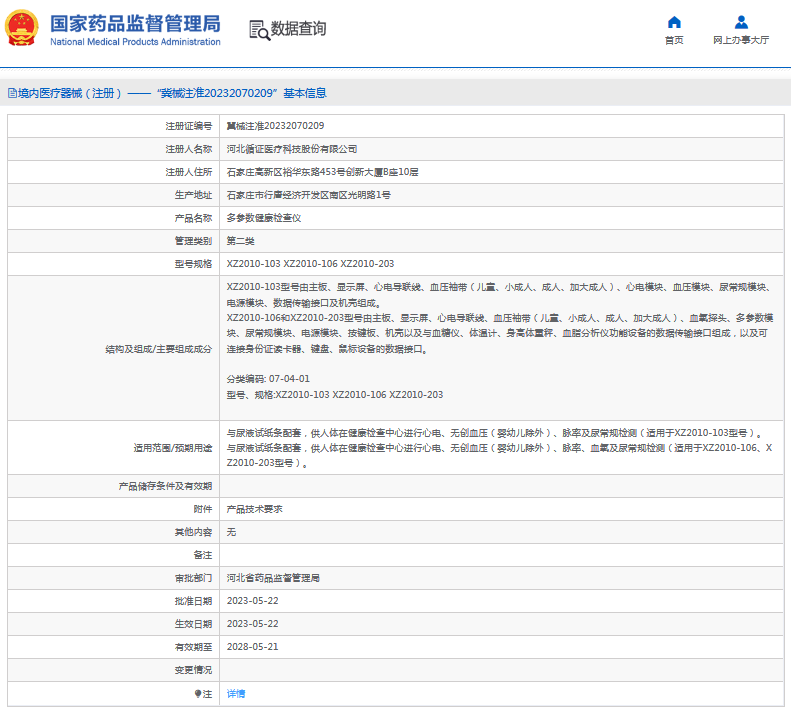Open the 数据查询 search icon

click(x=259, y=30)
